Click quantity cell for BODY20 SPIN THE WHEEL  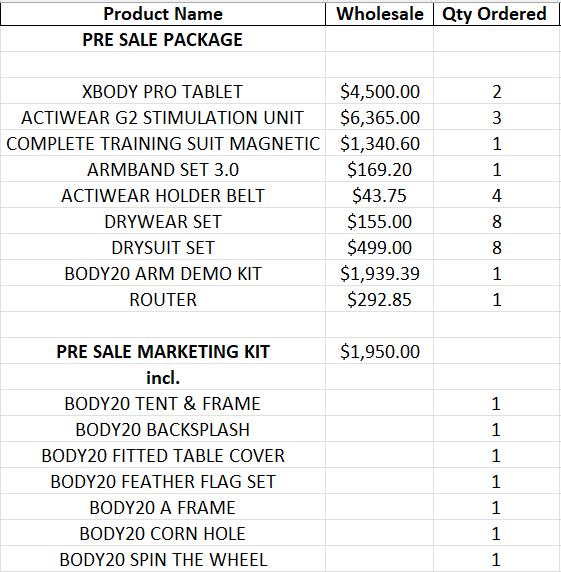click(x=496, y=559)
